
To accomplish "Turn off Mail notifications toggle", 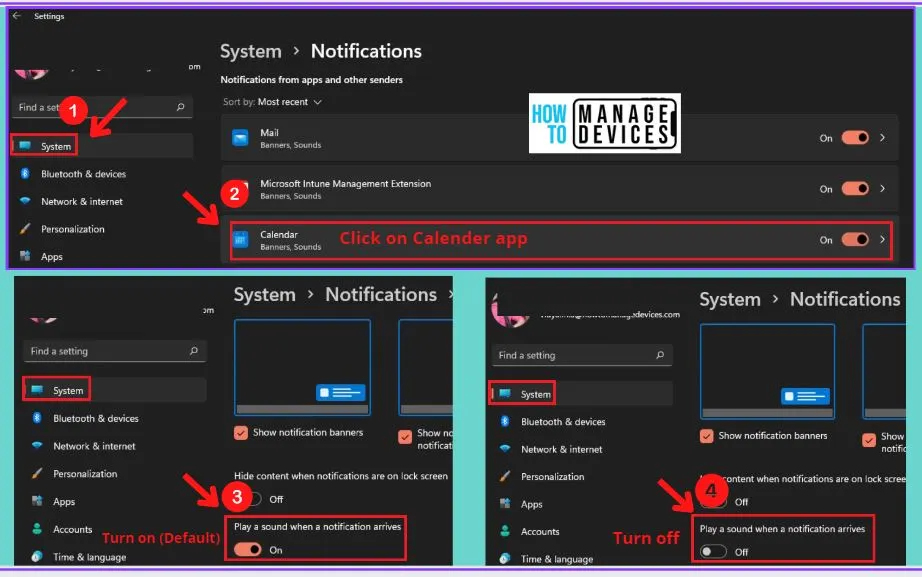I will [855, 138].
